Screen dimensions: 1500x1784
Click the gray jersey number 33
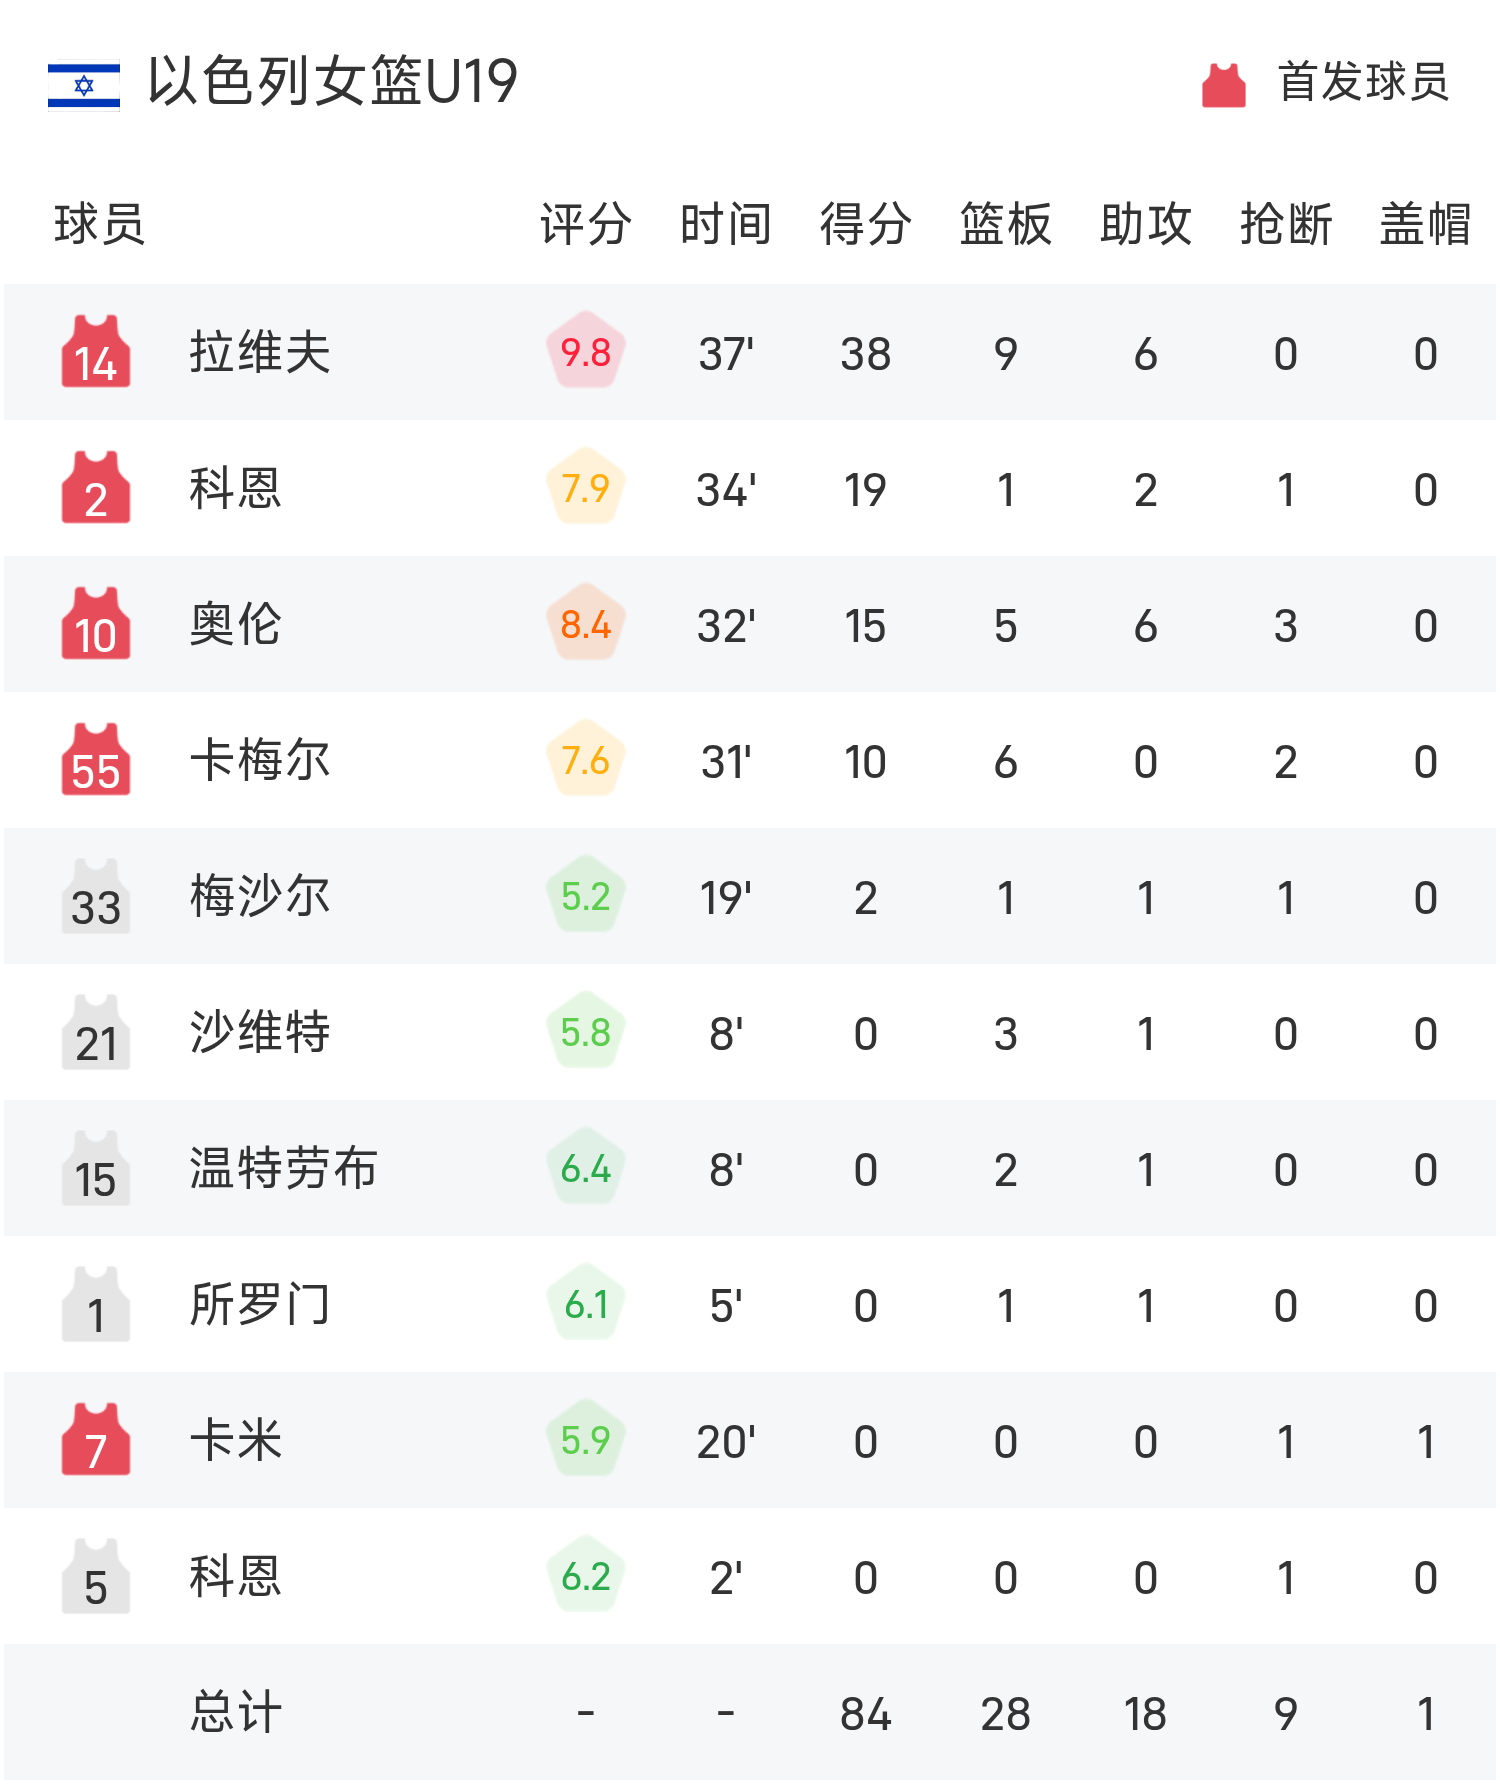pyautogui.click(x=96, y=896)
